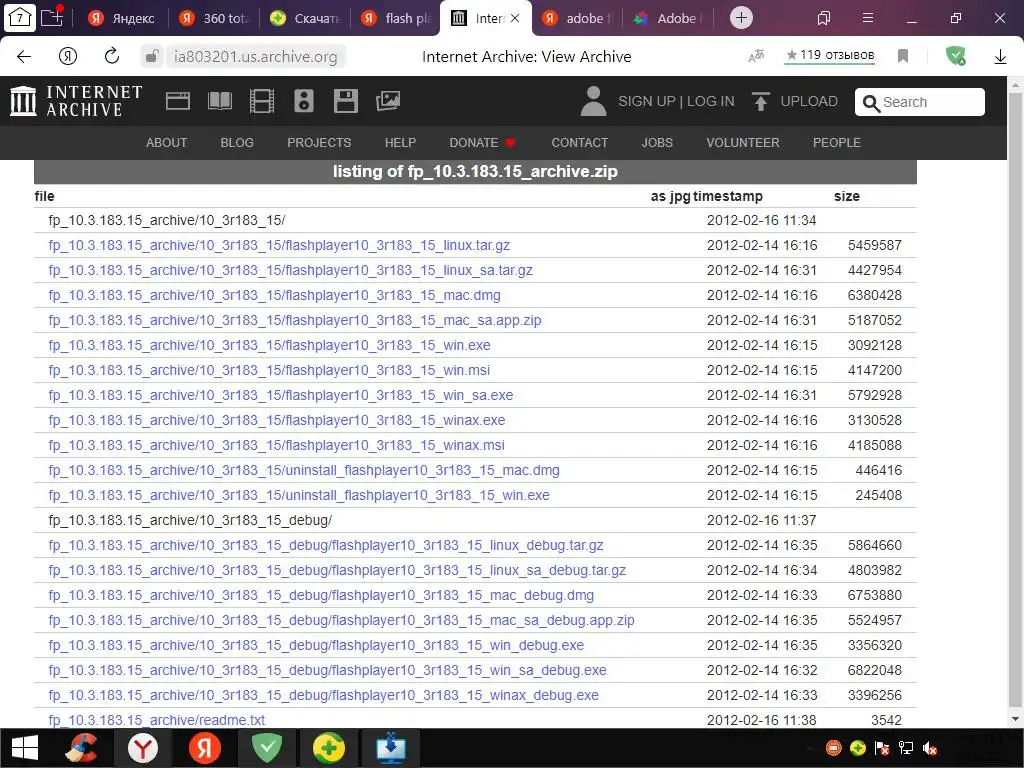Open the 119 отзывов reviews link

(829, 56)
